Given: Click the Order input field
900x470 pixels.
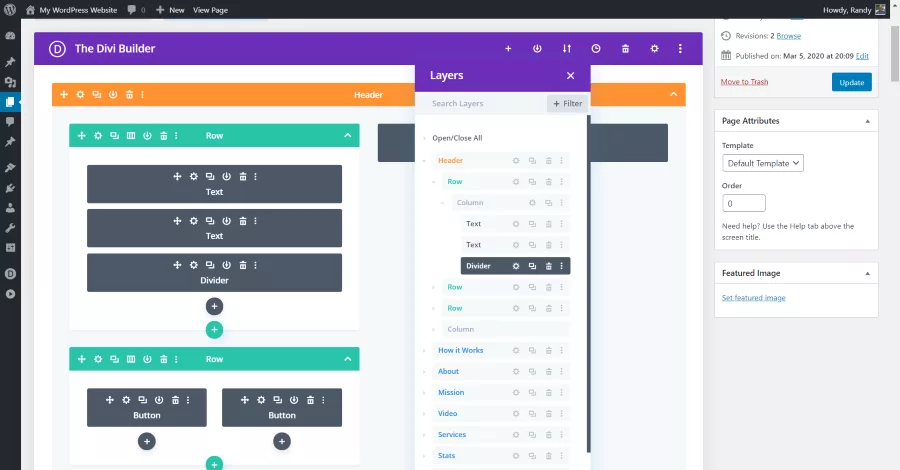Looking at the screenshot, I should click(744, 203).
